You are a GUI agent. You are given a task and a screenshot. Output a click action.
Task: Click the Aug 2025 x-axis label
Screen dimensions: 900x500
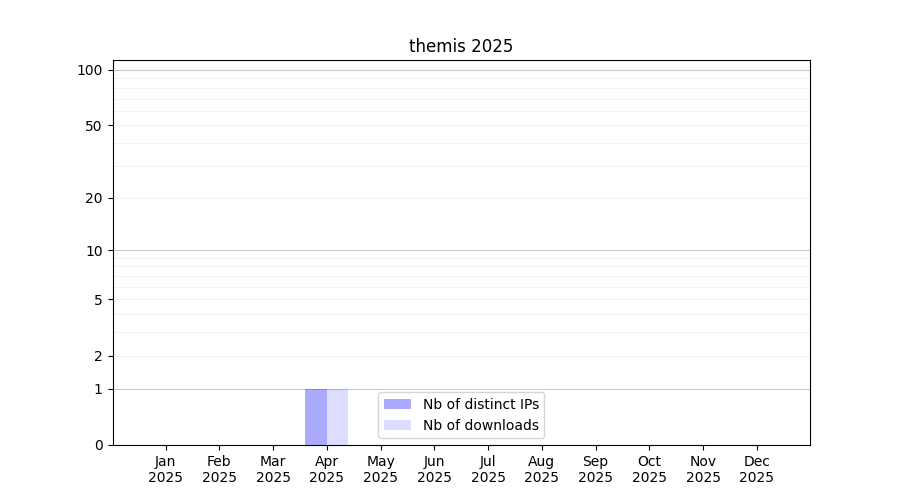[542, 469]
